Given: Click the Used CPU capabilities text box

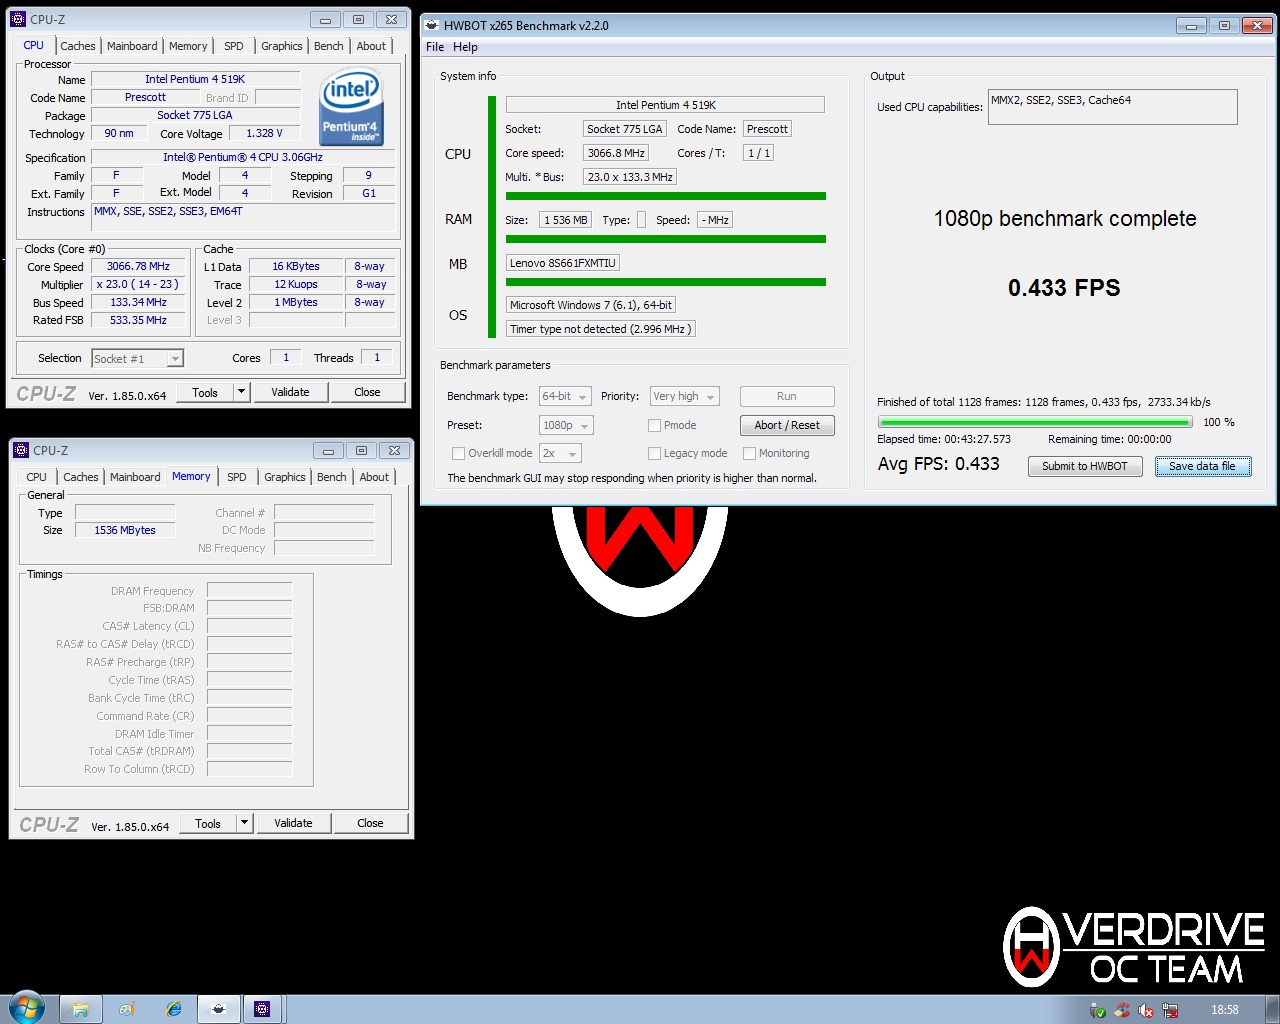Looking at the screenshot, I should coord(1112,107).
